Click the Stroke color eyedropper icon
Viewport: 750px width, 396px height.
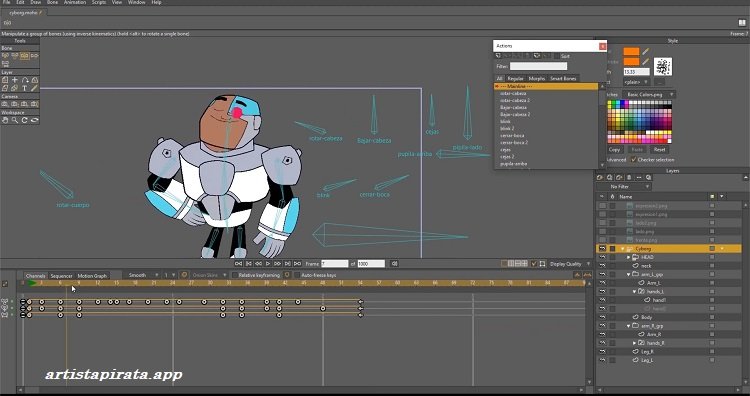(646, 62)
